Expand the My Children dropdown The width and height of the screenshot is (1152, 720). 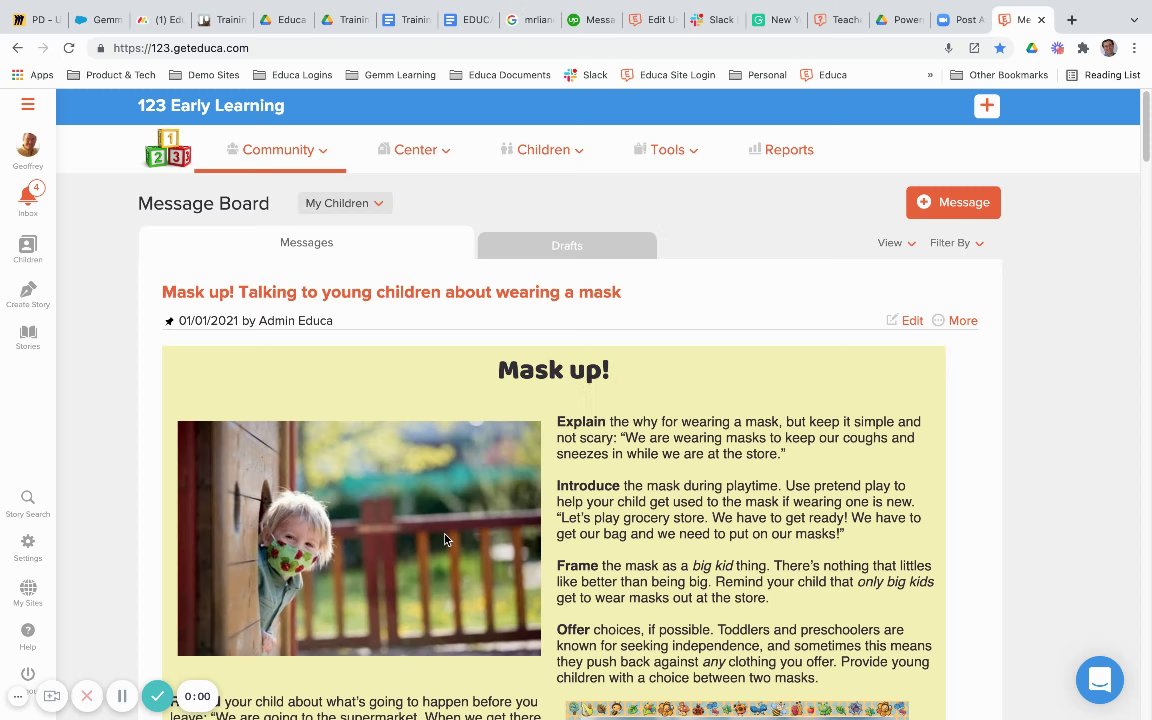pyautogui.click(x=345, y=203)
